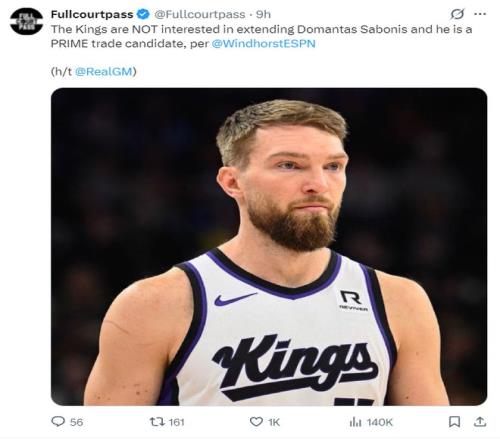Repost the tweet with retweet icon
Viewport: 500px width, 440px height.
[157, 422]
